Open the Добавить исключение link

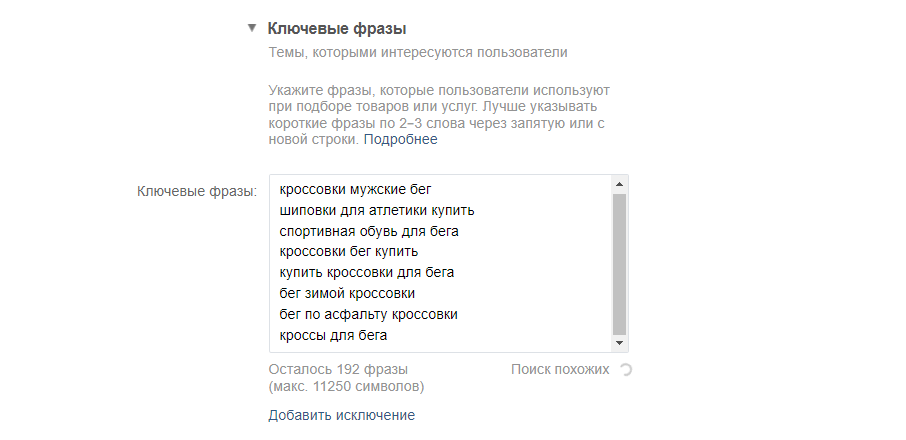(x=341, y=415)
